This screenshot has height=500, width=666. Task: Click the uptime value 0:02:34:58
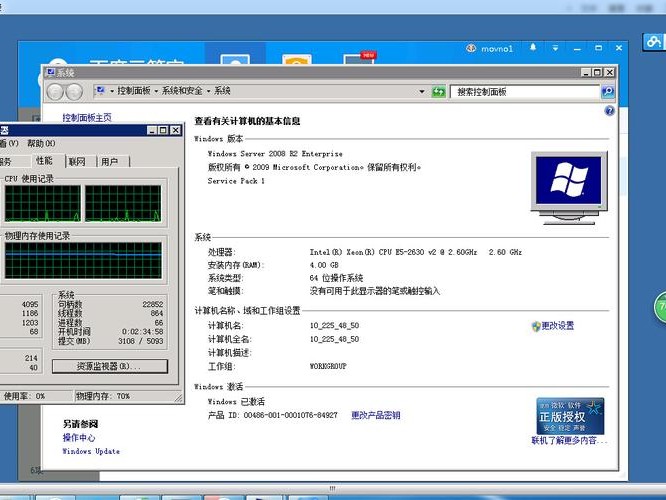142,332
